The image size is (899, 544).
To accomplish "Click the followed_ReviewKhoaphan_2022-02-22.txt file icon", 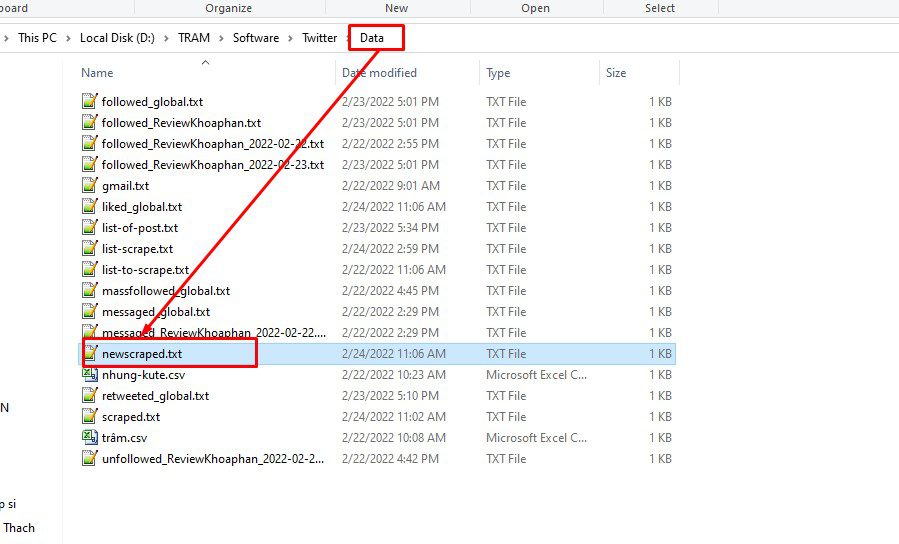I will (89, 143).
